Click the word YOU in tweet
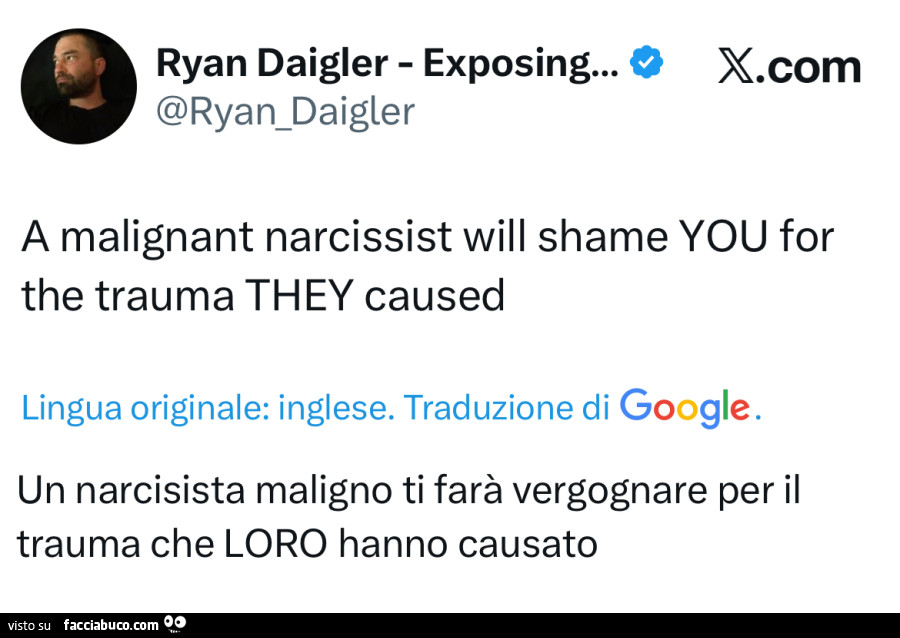900x638 pixels. 723,236
